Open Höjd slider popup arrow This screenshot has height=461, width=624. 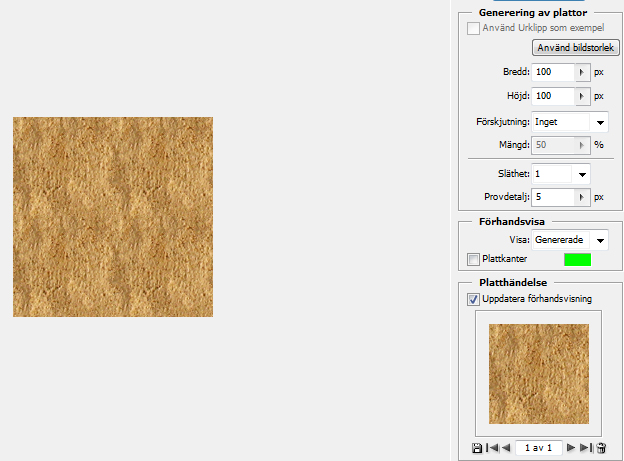583,96
